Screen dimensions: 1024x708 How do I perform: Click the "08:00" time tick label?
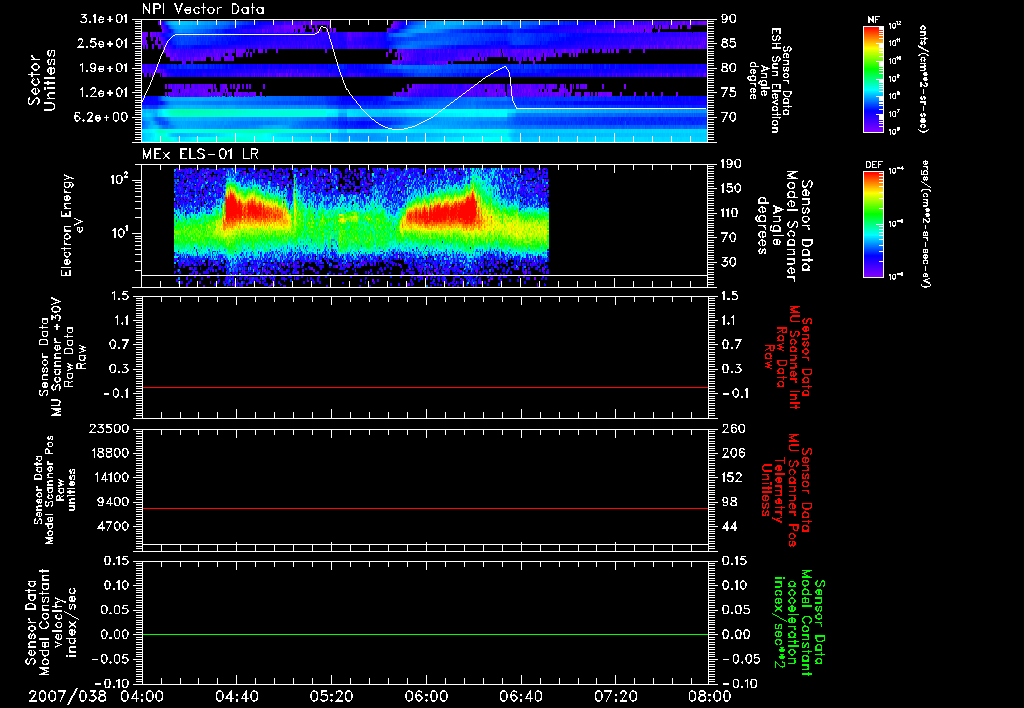pyautogui.click(x=710, y=696)
